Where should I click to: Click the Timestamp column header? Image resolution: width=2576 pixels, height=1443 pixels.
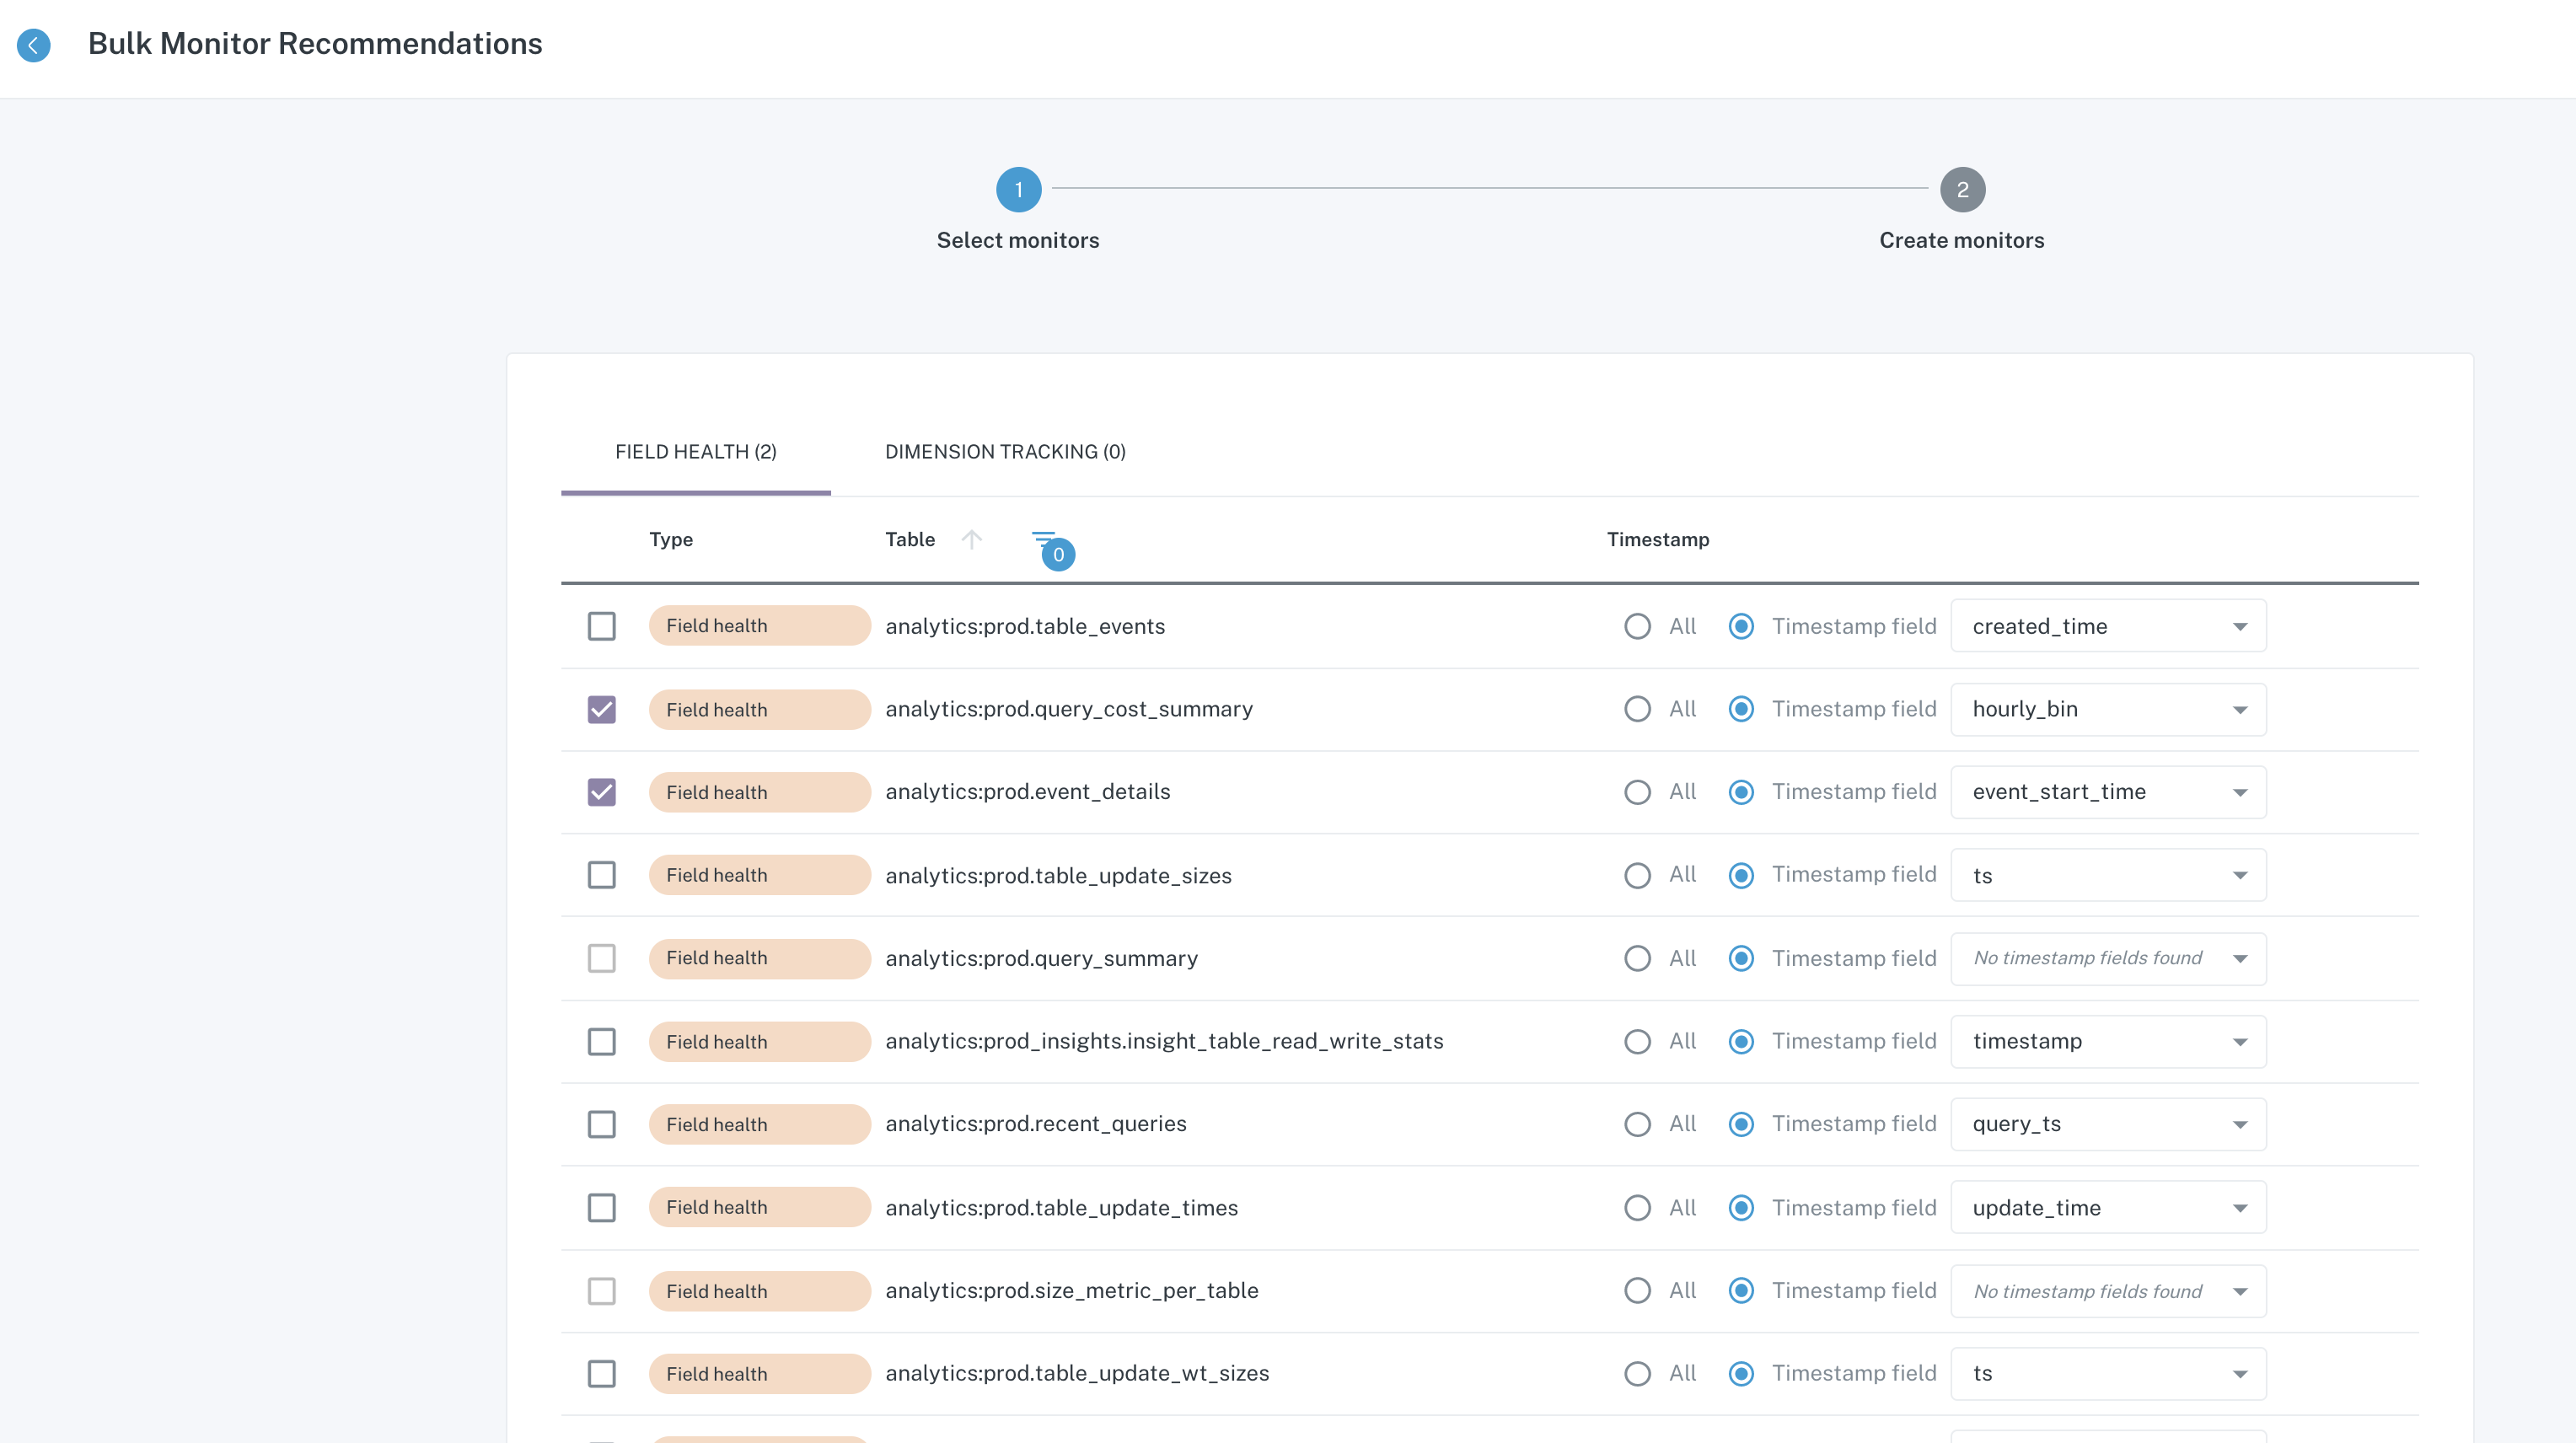[x=1658, y=539]
